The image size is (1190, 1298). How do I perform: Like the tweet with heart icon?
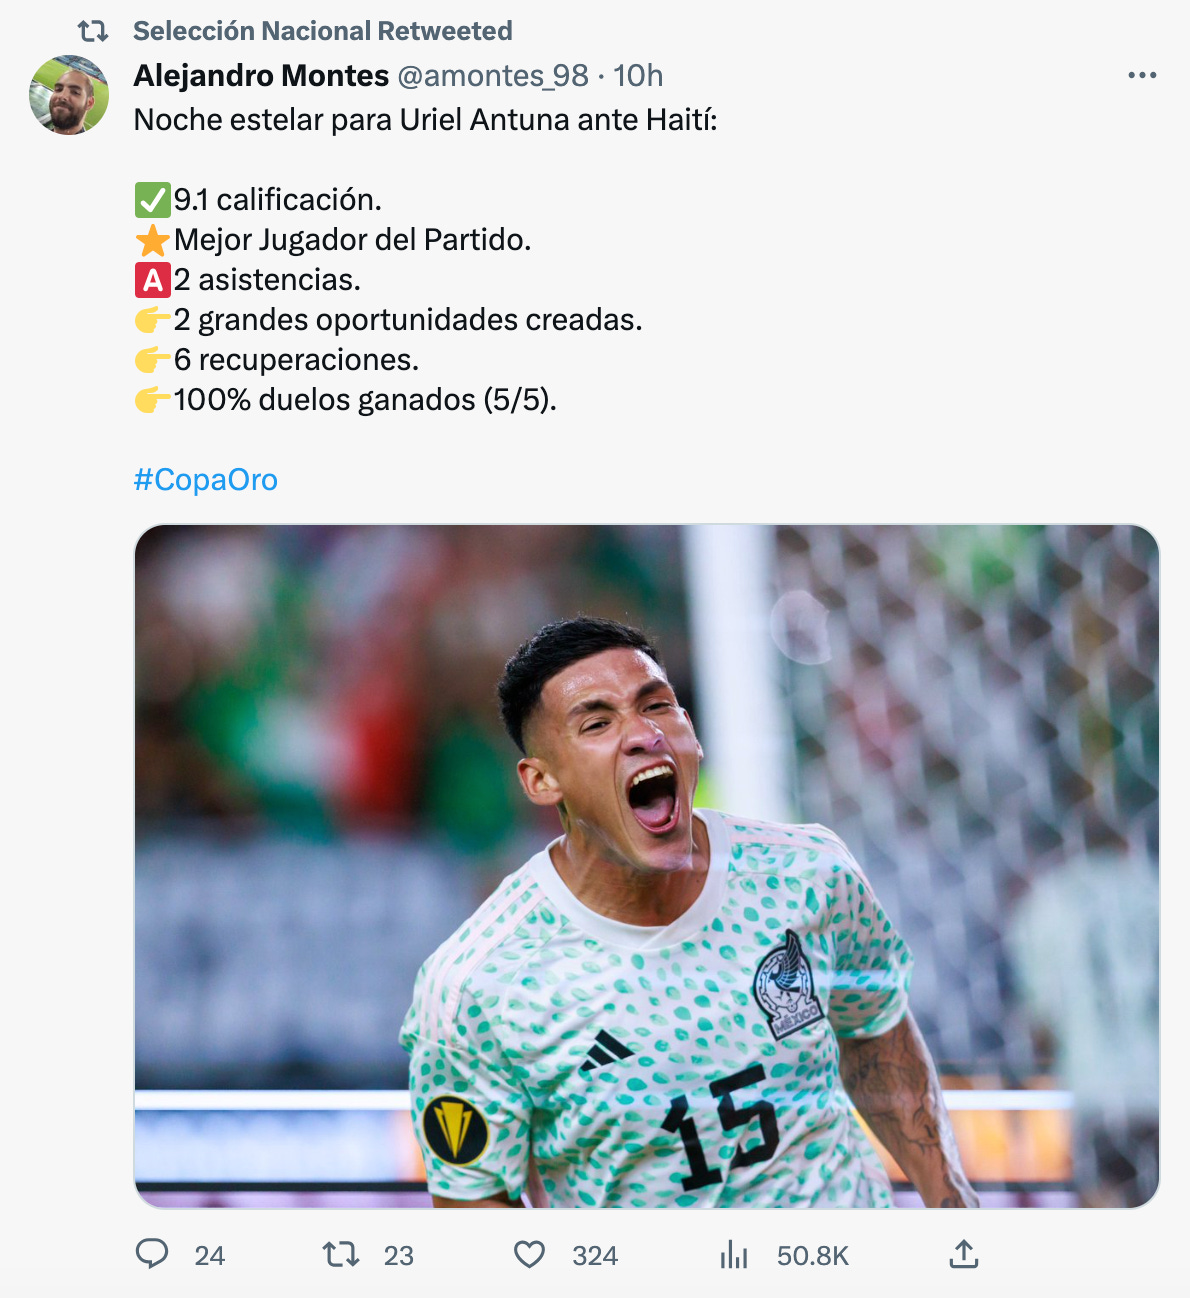click(x=529, y=1254)
